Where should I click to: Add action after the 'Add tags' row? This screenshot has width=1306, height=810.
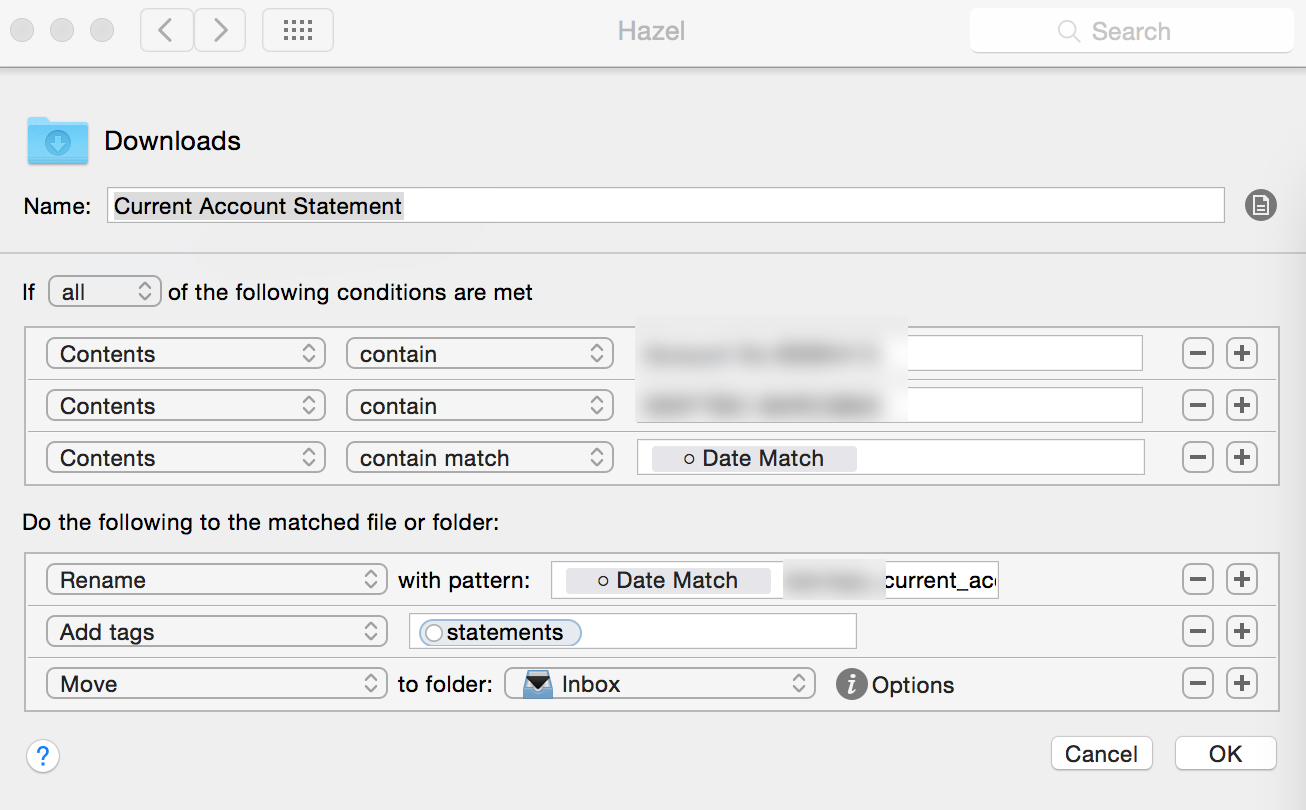coord(1241,631)
